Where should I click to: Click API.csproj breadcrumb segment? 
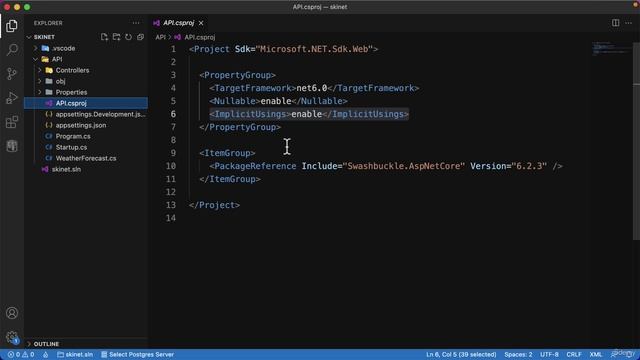coord(200,37)
